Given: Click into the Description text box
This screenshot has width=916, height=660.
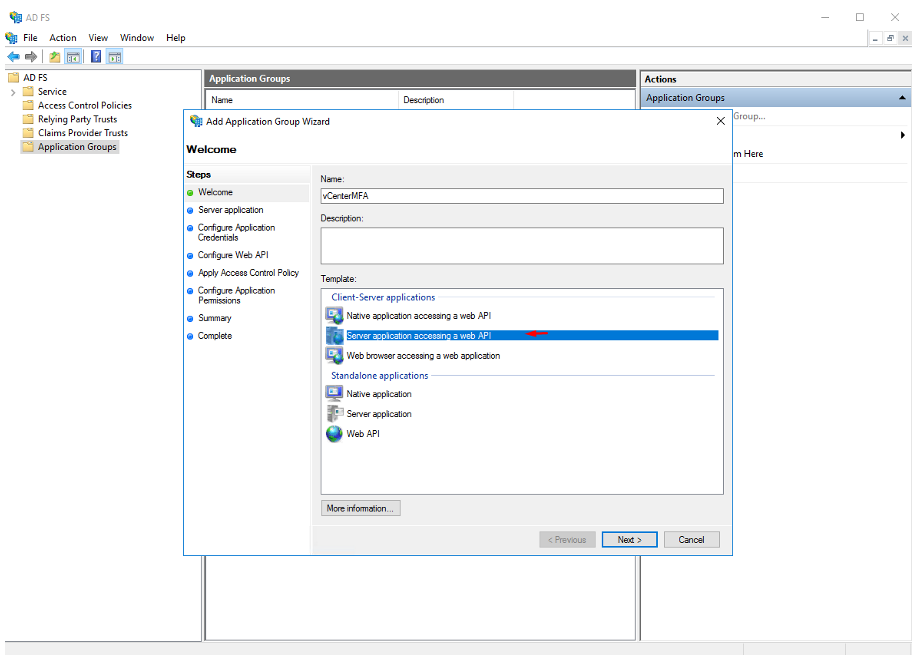Looking at the screenshot, I should (x=521, y=245).
